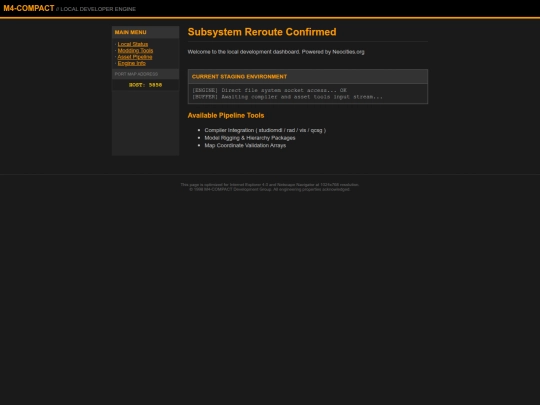Click the [BUFFER] log line
540x405 pixels.
point(287,97)
